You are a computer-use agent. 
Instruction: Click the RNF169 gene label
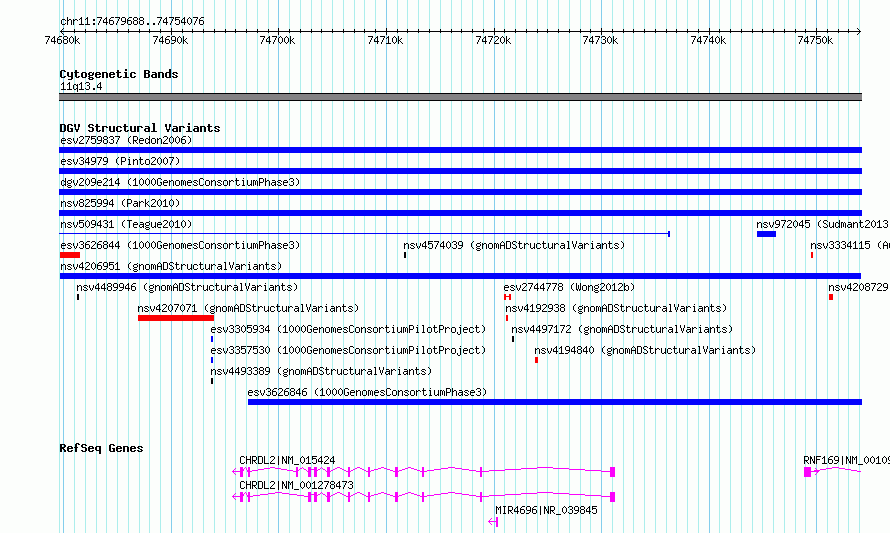pos(846,460)
